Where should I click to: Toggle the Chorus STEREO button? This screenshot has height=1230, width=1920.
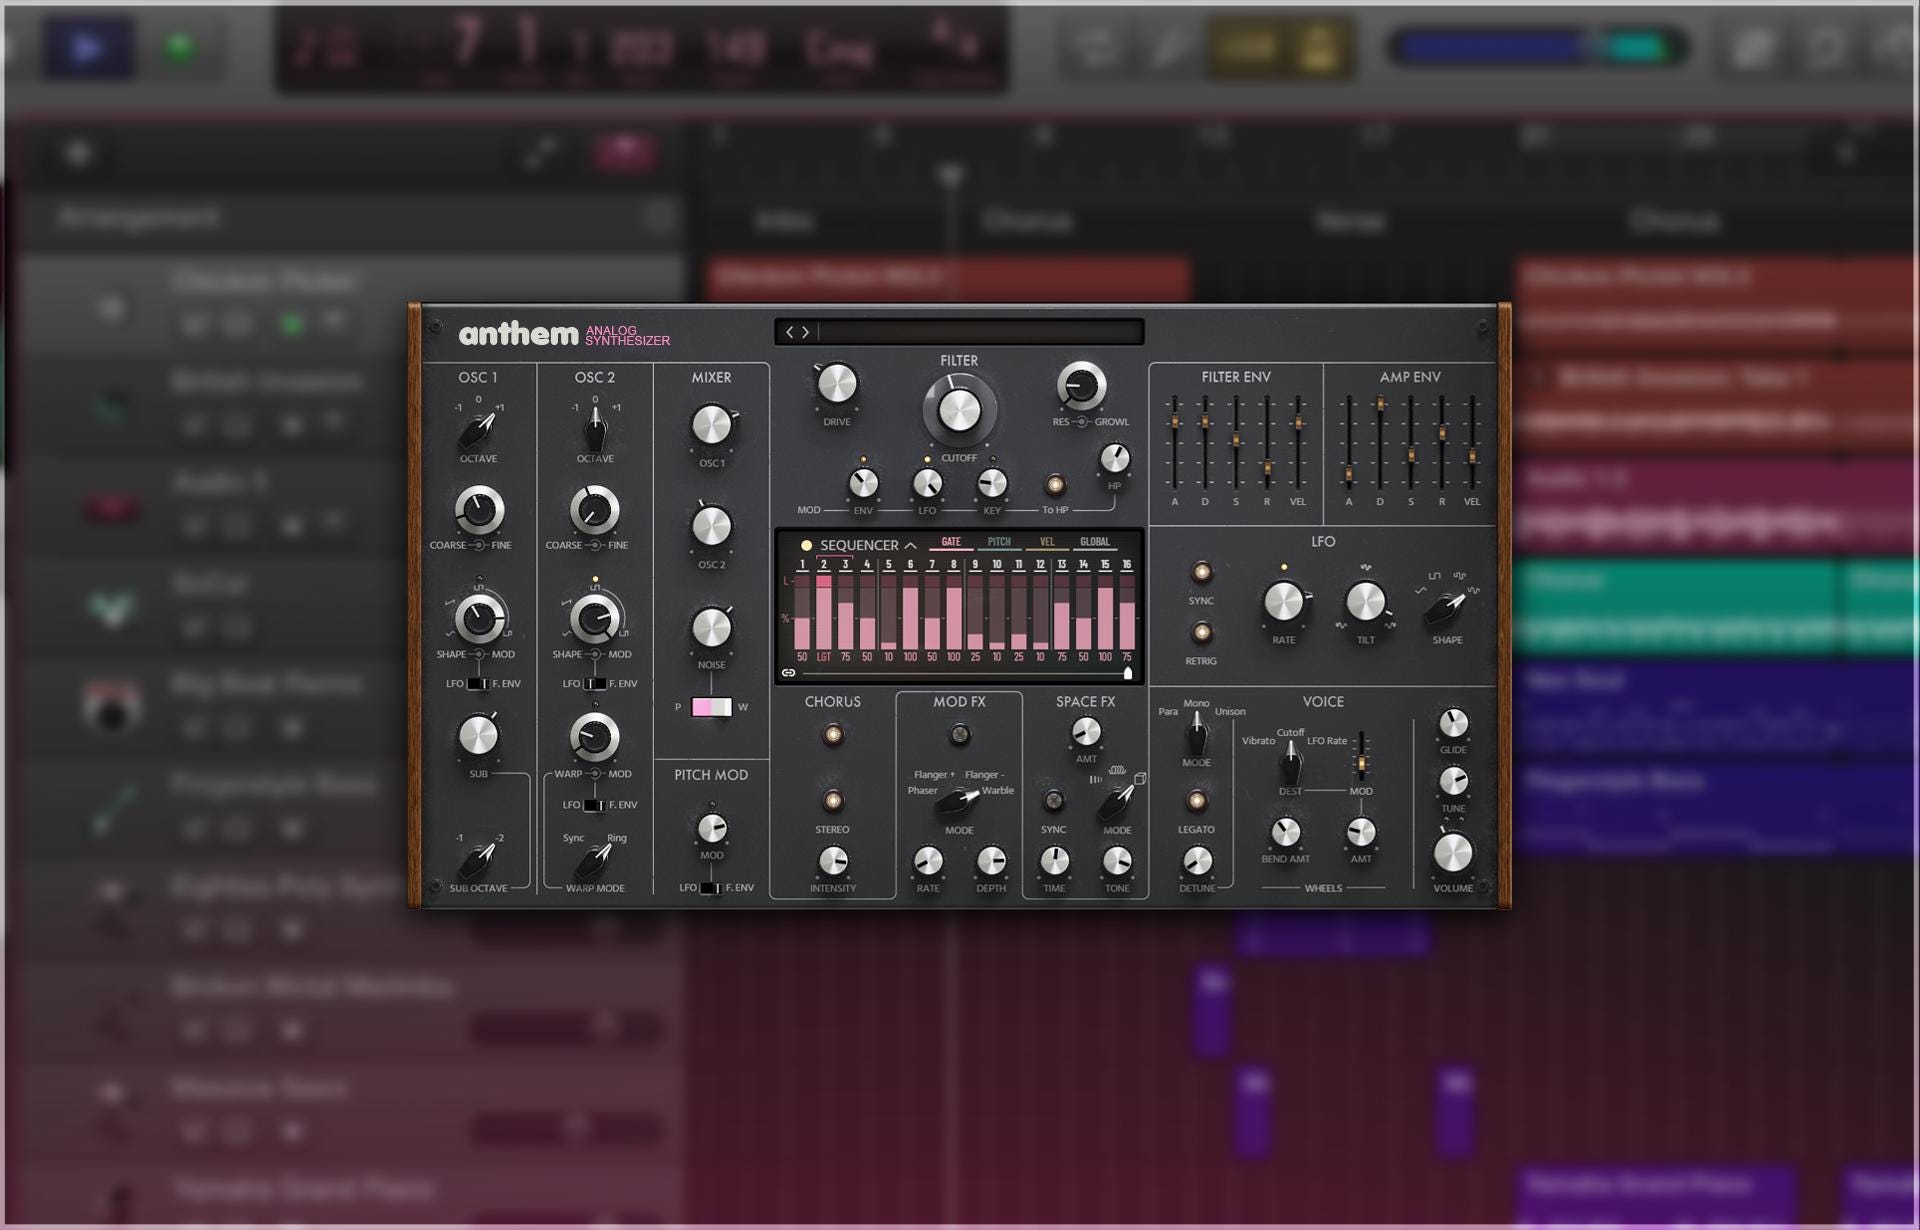pyautogui.click(x=832, y=800)
